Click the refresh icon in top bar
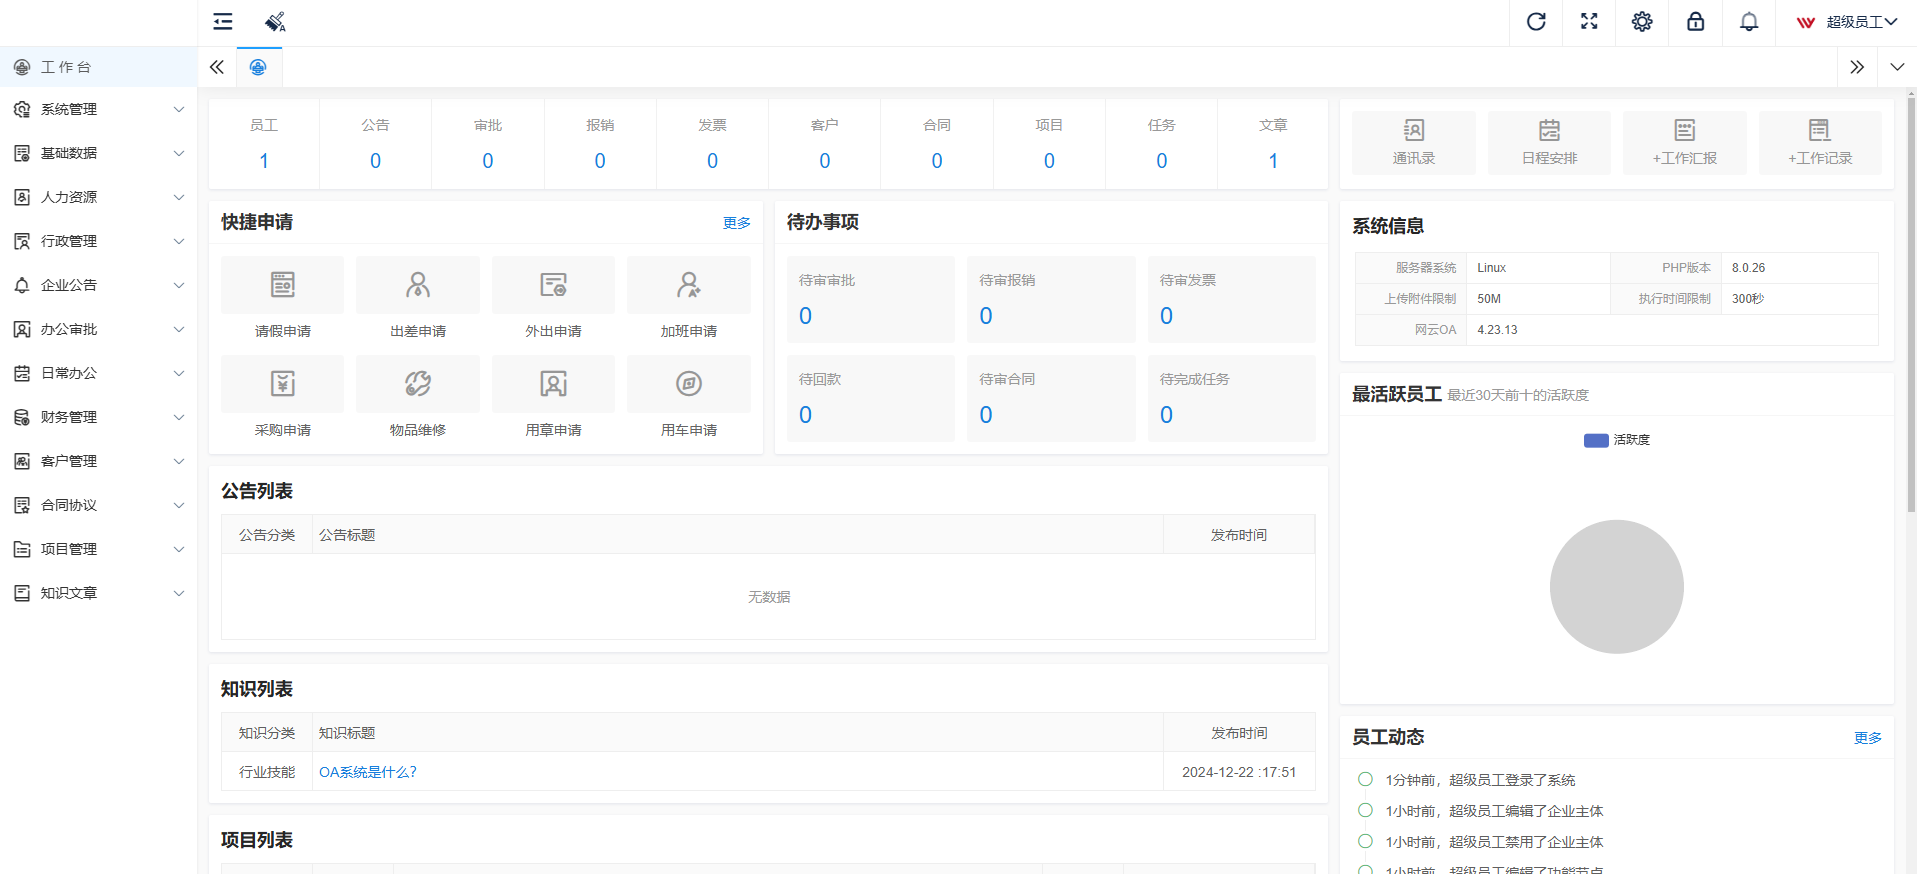This screenshot has width=1917, height=874. (1536, 22)
